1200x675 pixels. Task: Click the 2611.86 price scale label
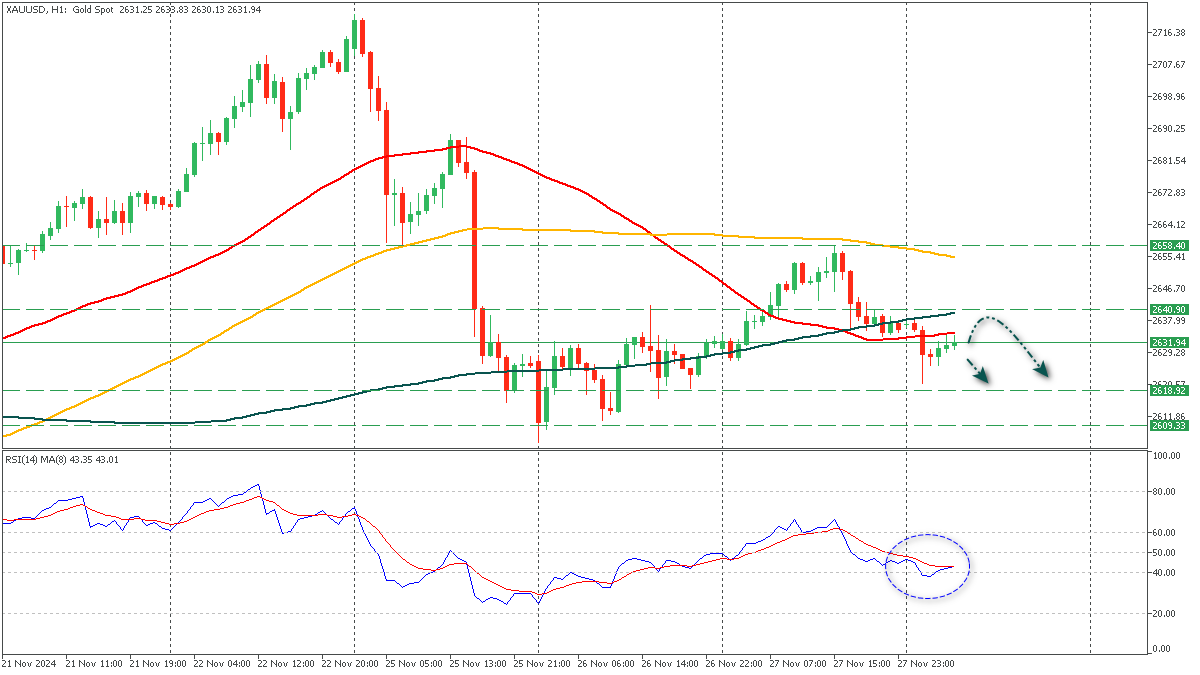1168,416
